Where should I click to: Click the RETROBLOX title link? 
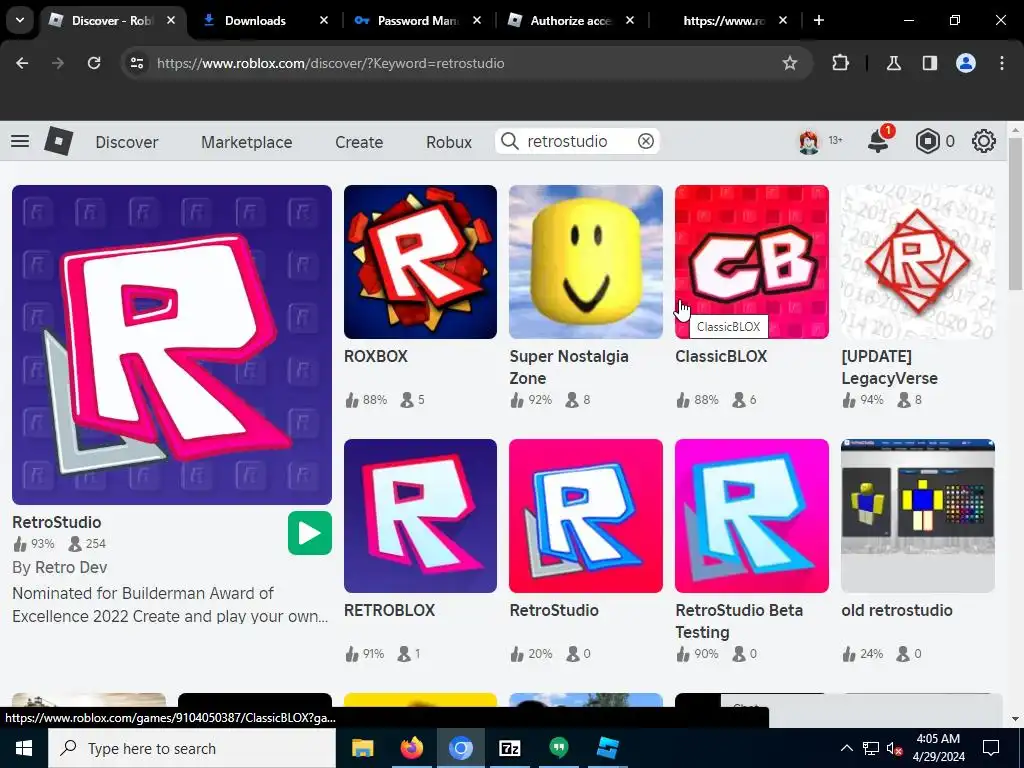(389, 611)
